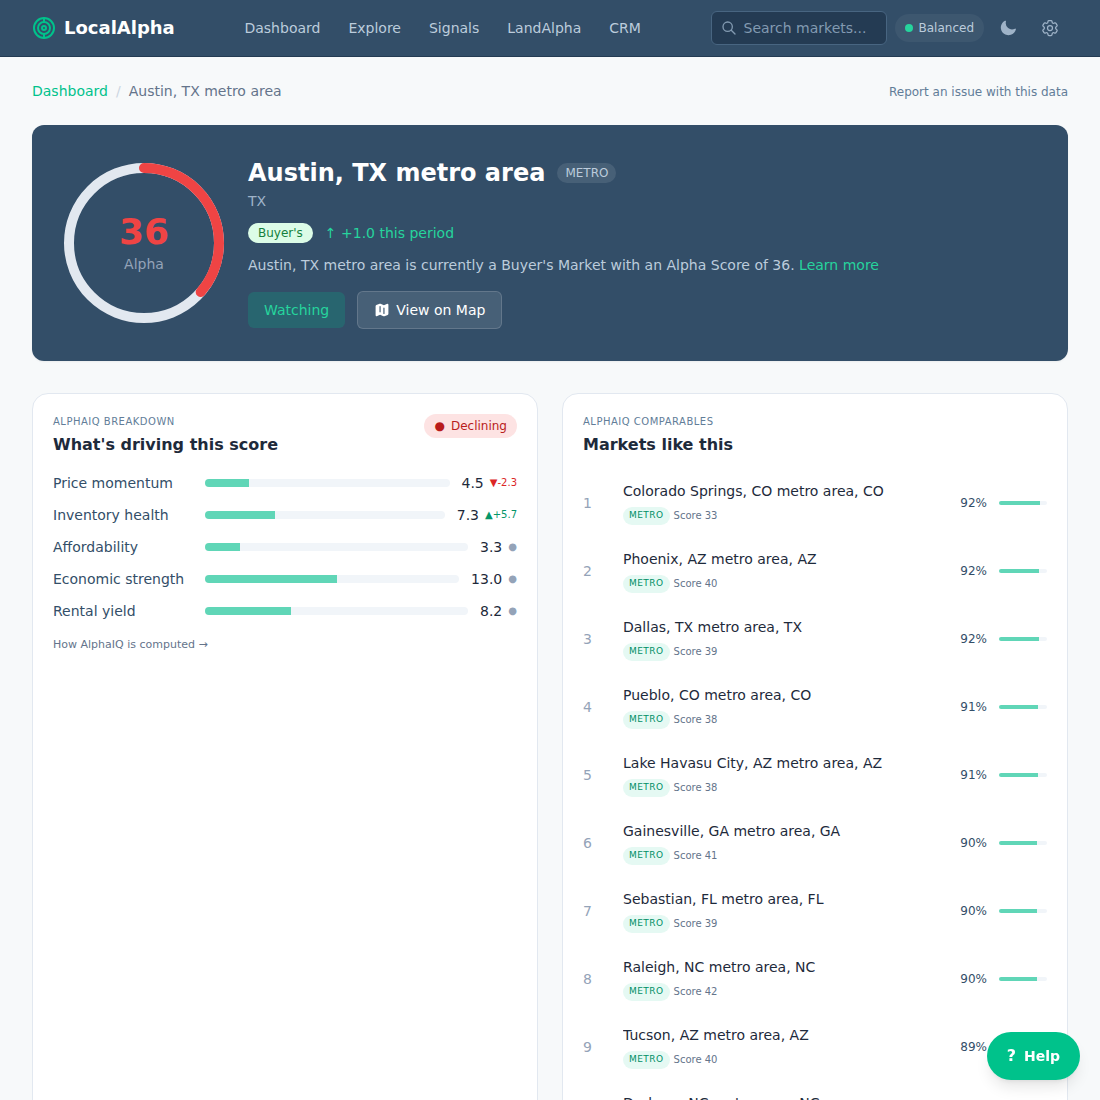
Task: Click the Economic strength value 13.0
Action: pyautogui.click(x=486, y=579)
